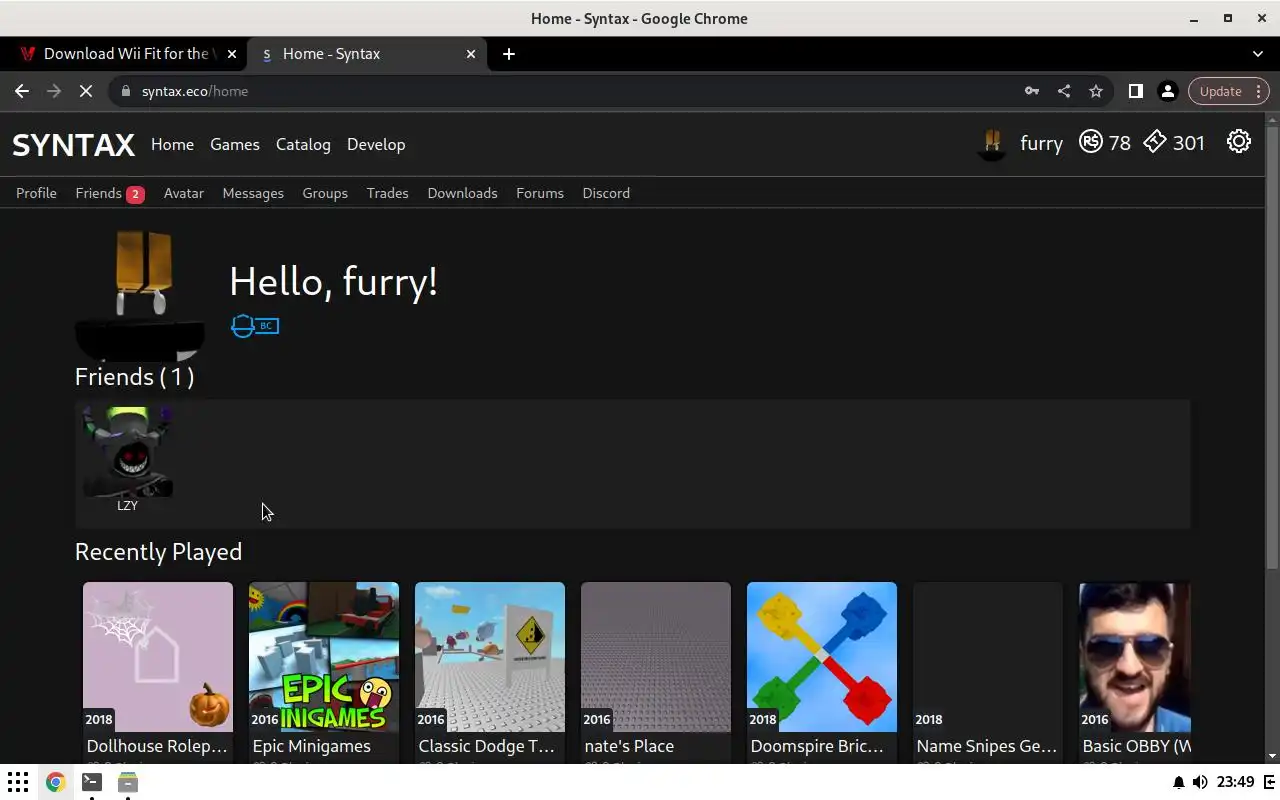Open the Home navigation item
Viewport: 1280px width, 800px height.
172,144
